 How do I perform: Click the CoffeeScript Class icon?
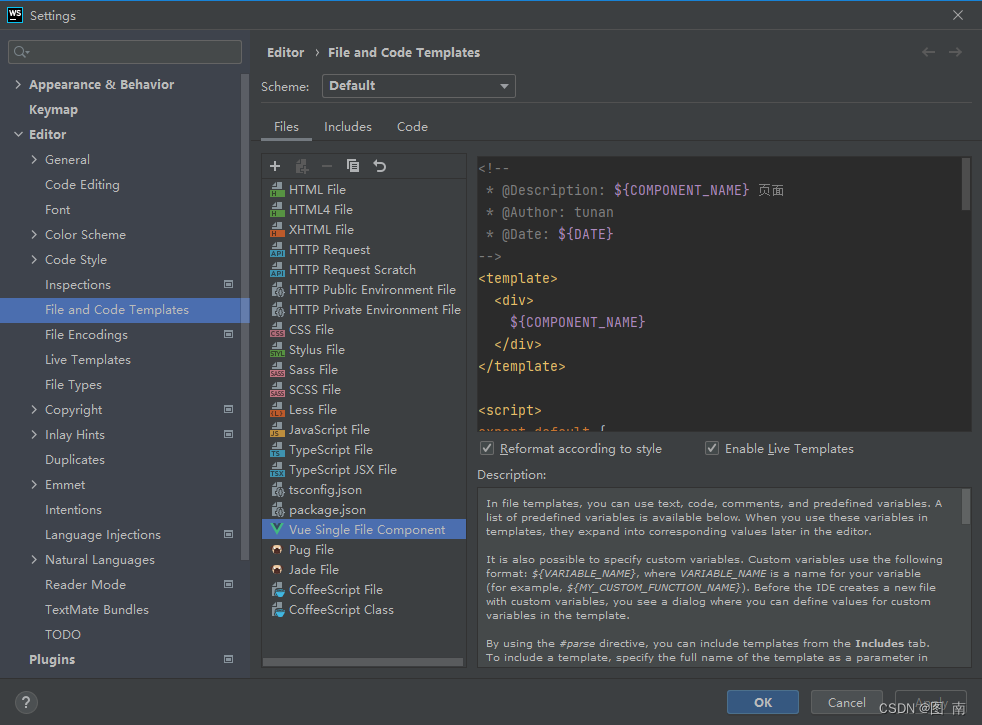click(277, 610)
